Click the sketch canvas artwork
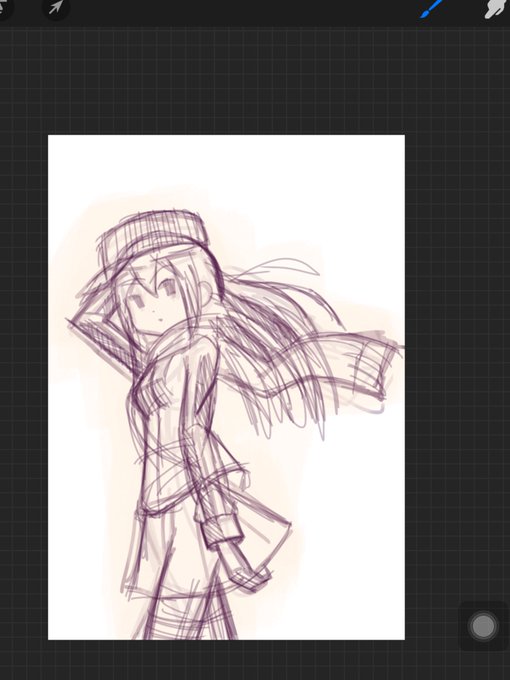The width and height of the screenshot is (510, 680). click(226, 387)
